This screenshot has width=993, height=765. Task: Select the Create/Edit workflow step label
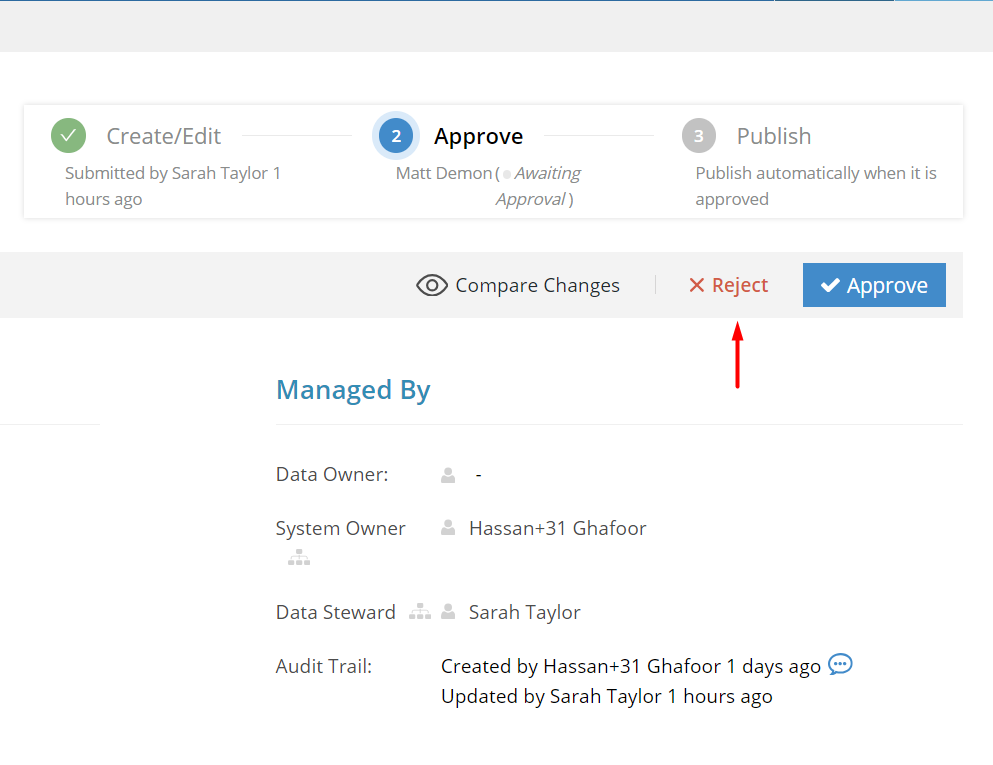[x=163, y=136]
